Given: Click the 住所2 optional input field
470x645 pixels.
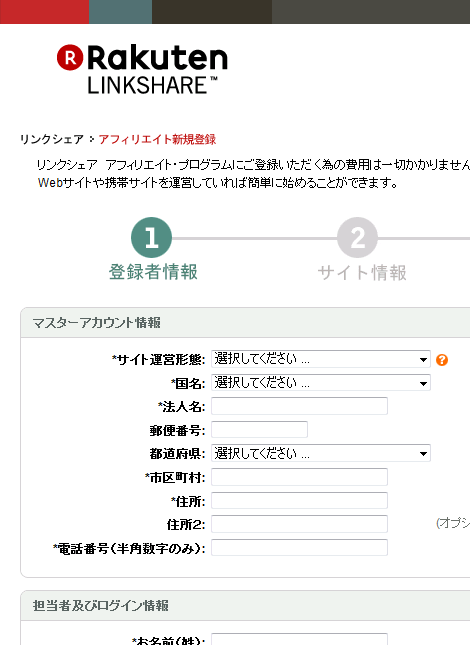Looking at the screenshot, I should (x=299, y=524).
